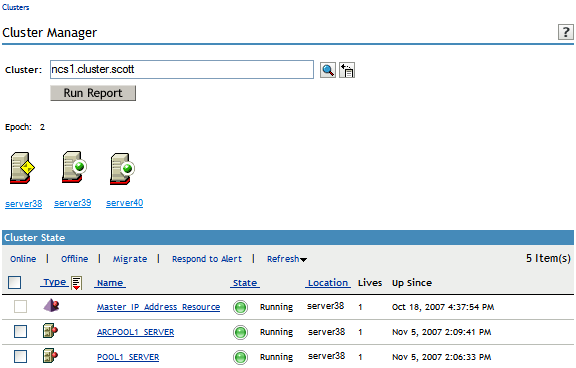The width and height of the screenshot is (576, 368).
Task: Click the Up Since date Nov 5, 2007 2:06:33 PM
Action: [442, 357]
